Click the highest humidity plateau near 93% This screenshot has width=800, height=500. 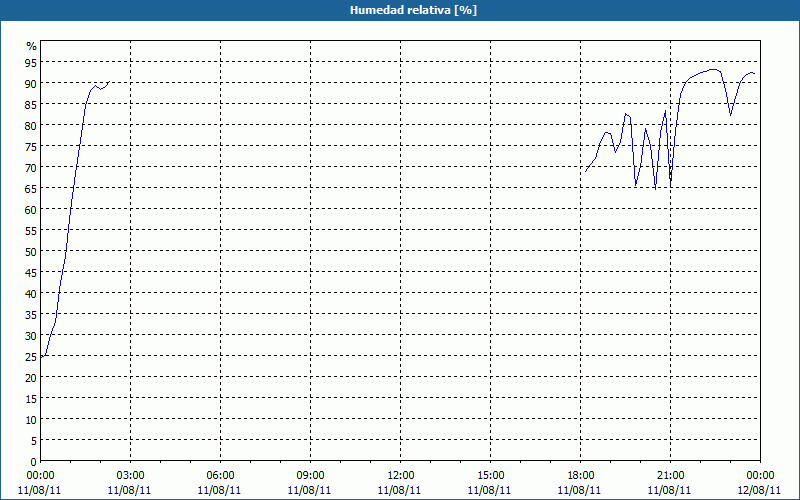point(713,69)
